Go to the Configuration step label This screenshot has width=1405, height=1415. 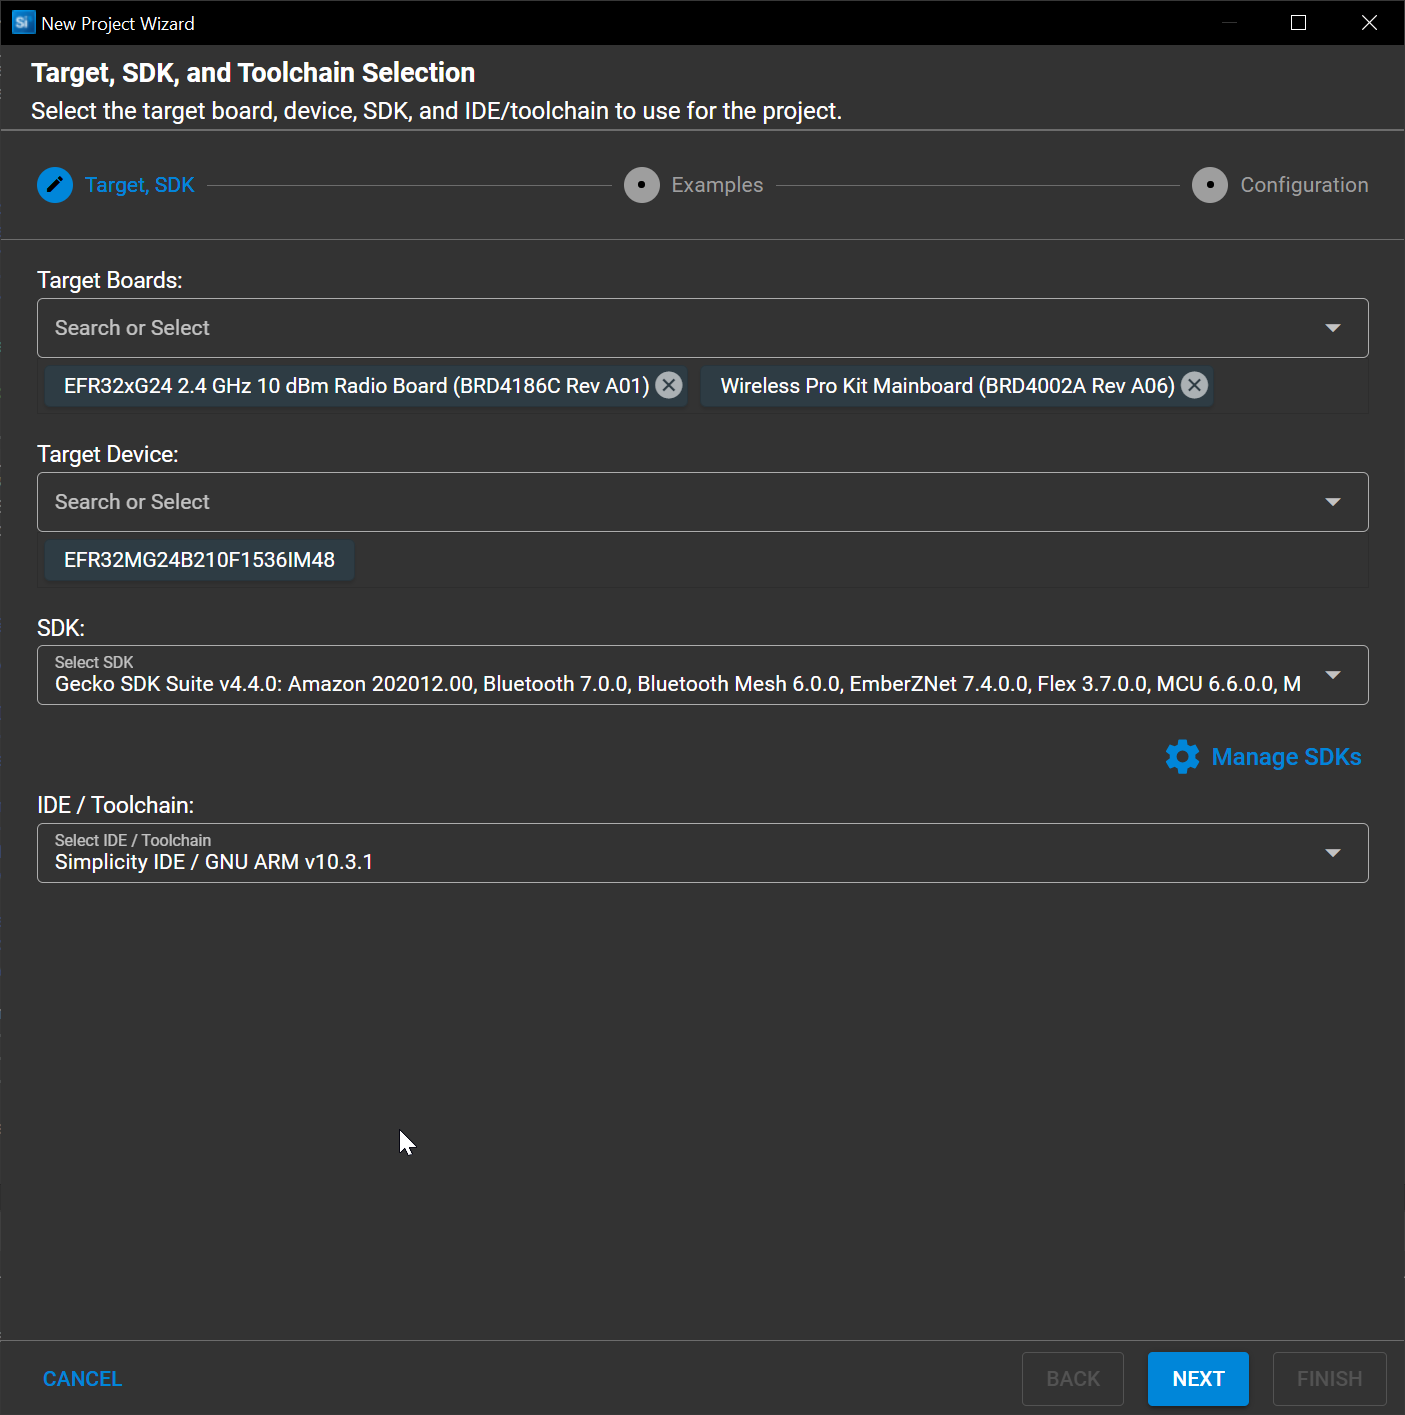tap(1304, 185)
